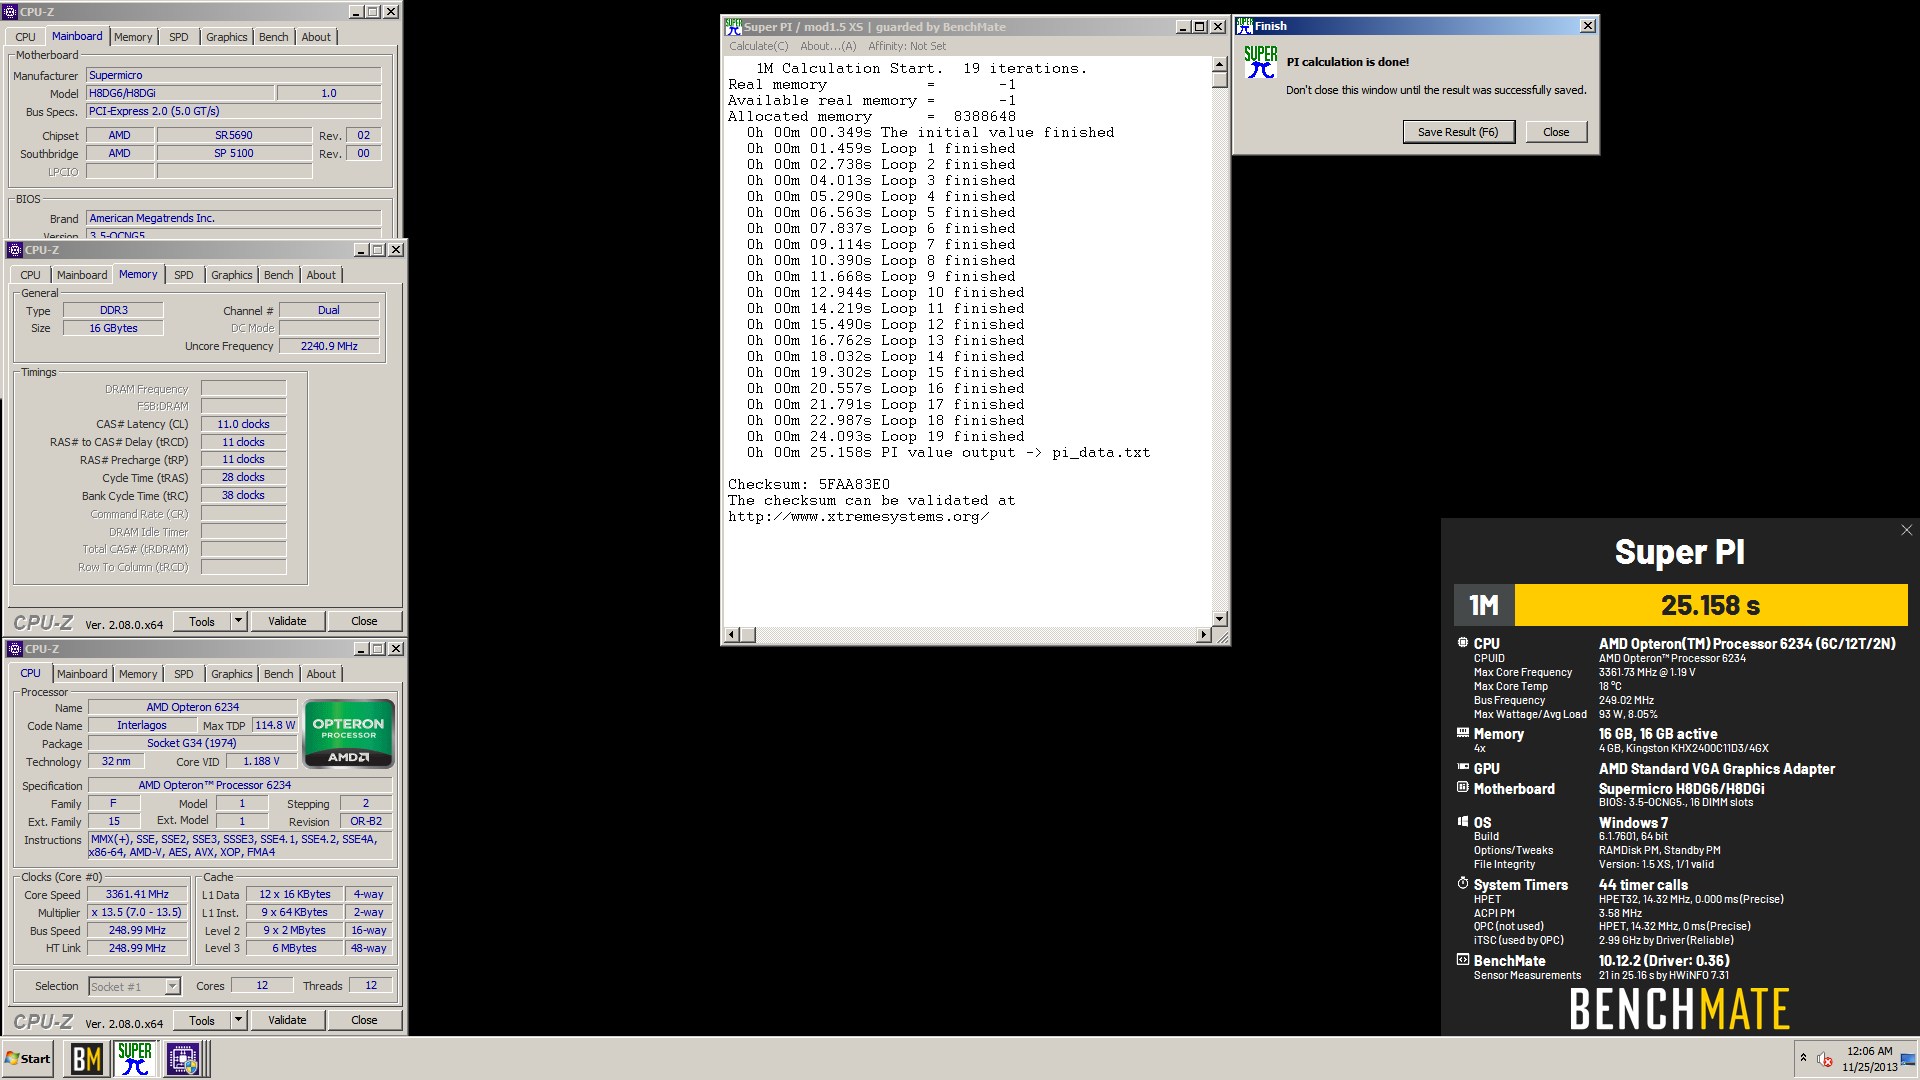This screenshot has width=1920, height=1080.
Task: Expand Tools dropdown arrow in middle CPU-Z window
Action: click(238, 621)
